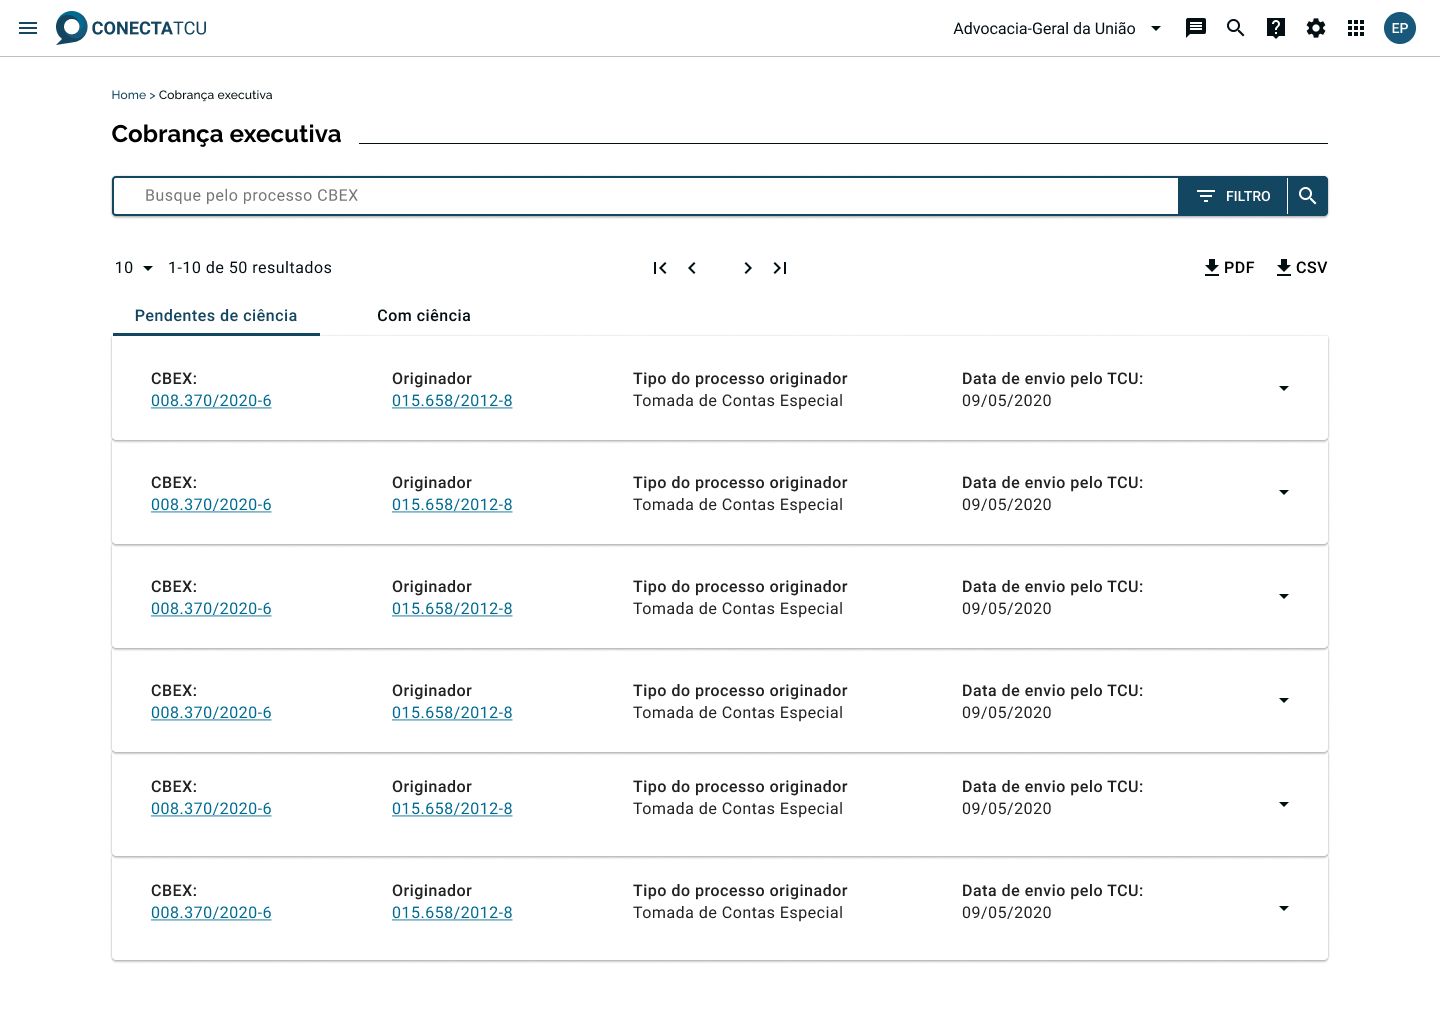Open the FILTRO filter options

pos(1233,196)
